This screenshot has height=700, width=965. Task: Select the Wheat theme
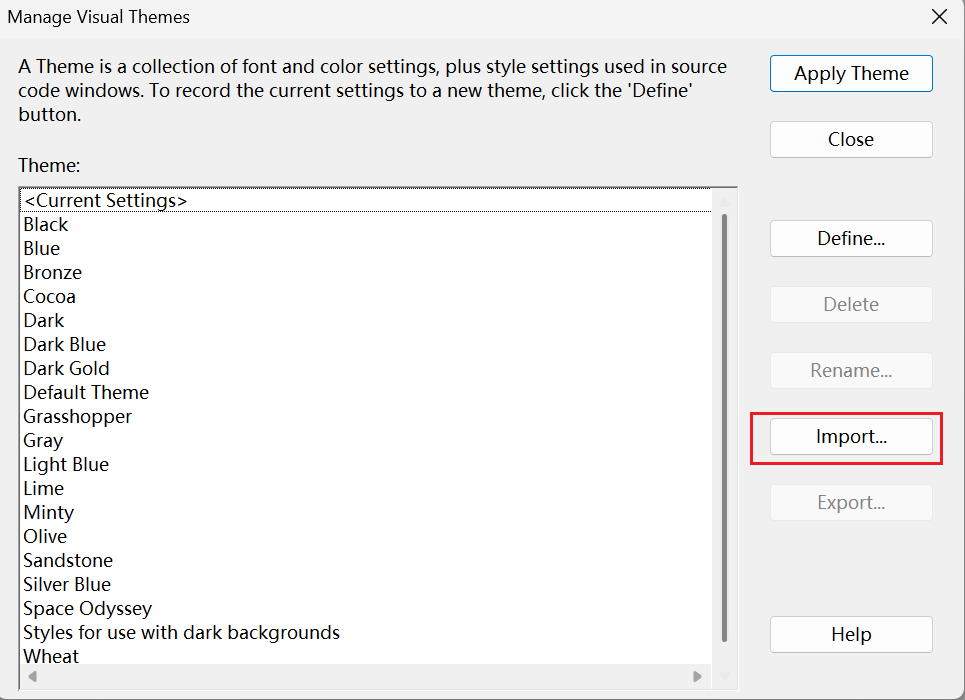pyautogui.click(x=366, y=655)
